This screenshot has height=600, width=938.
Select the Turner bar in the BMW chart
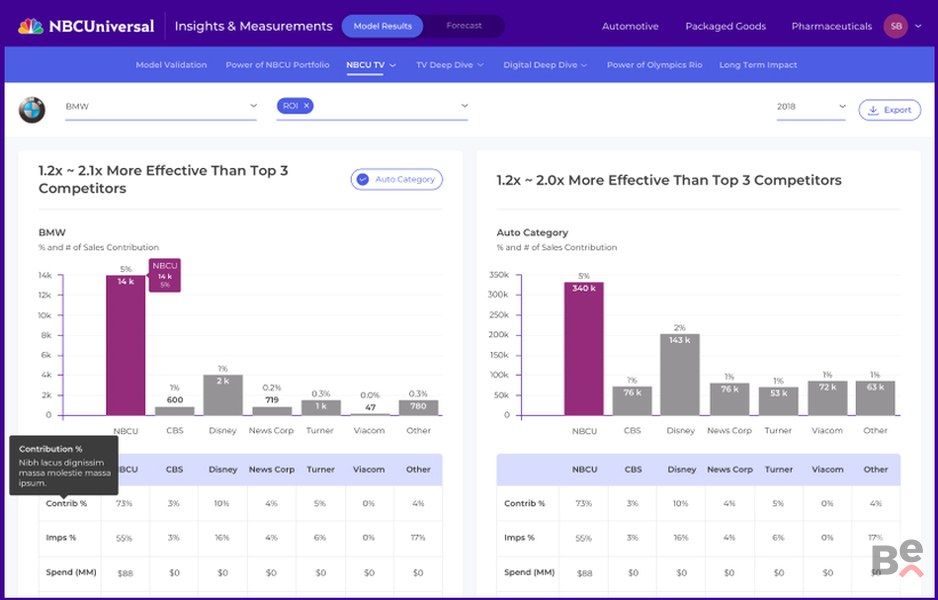click(x=321, y=407)
